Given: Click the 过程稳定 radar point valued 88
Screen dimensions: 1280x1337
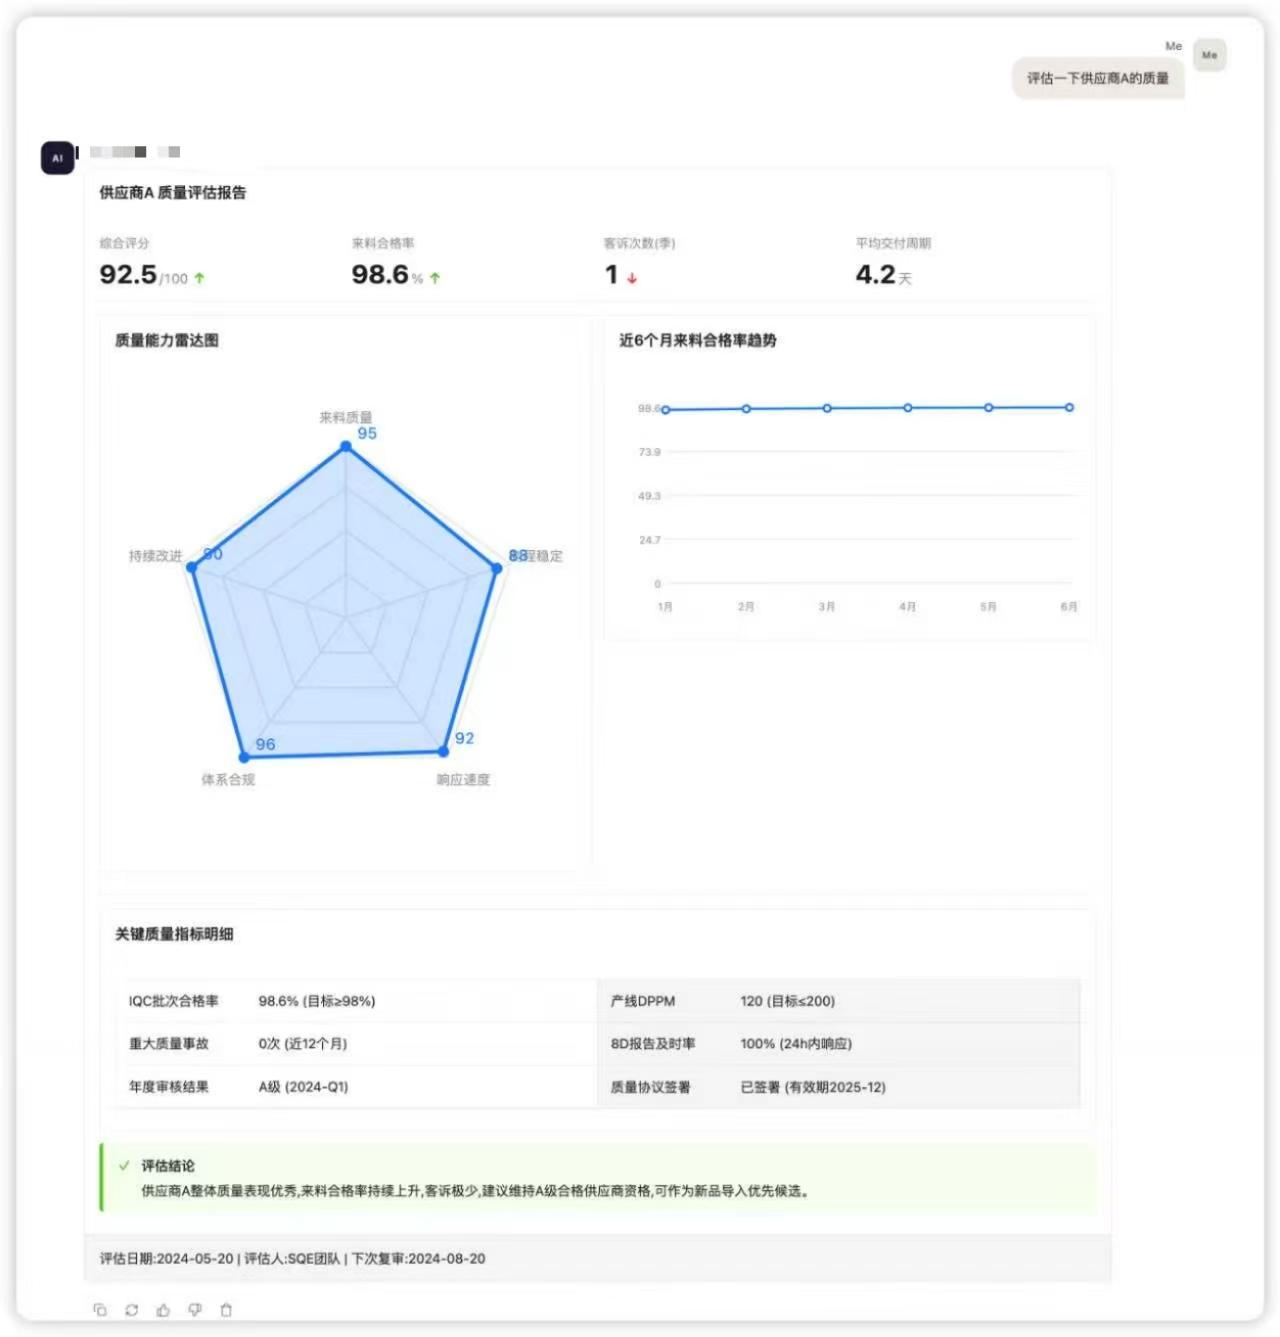Looking at the screenshot, I should point(496,568).
